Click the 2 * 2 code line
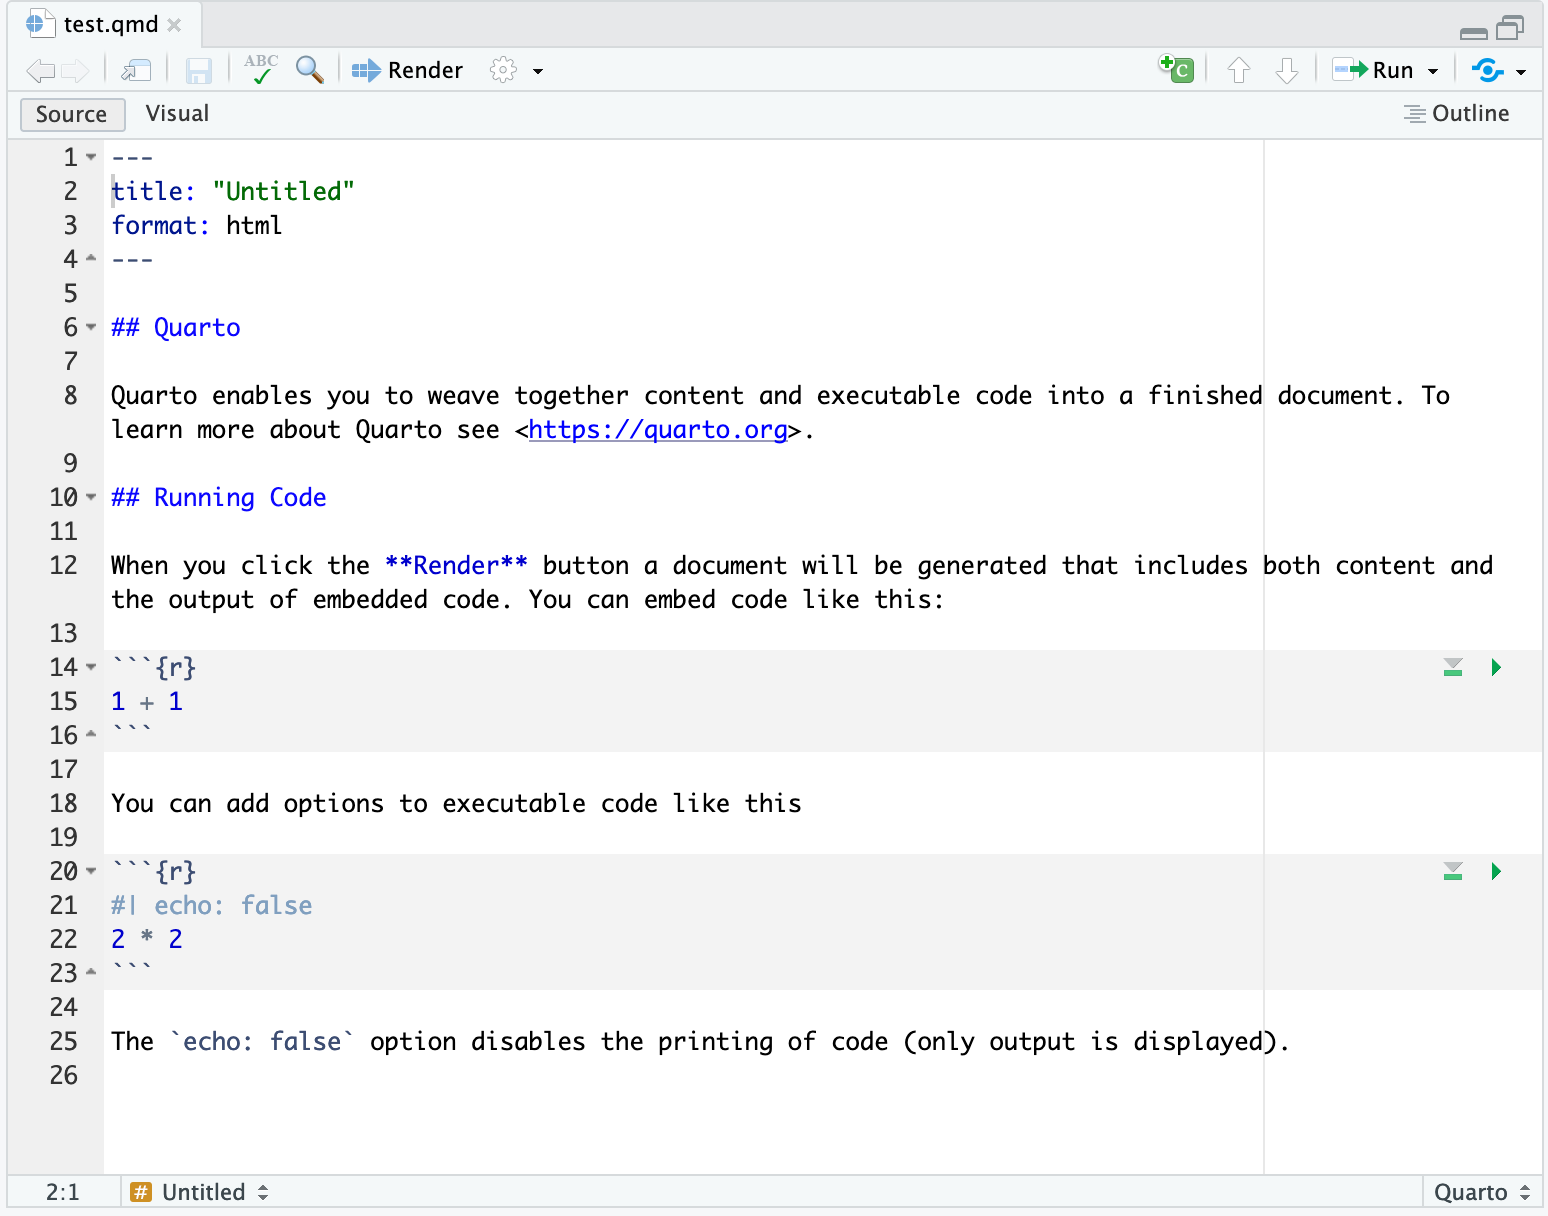Viewport: 1548px width, 1216px height. click(x=147, y=939)
